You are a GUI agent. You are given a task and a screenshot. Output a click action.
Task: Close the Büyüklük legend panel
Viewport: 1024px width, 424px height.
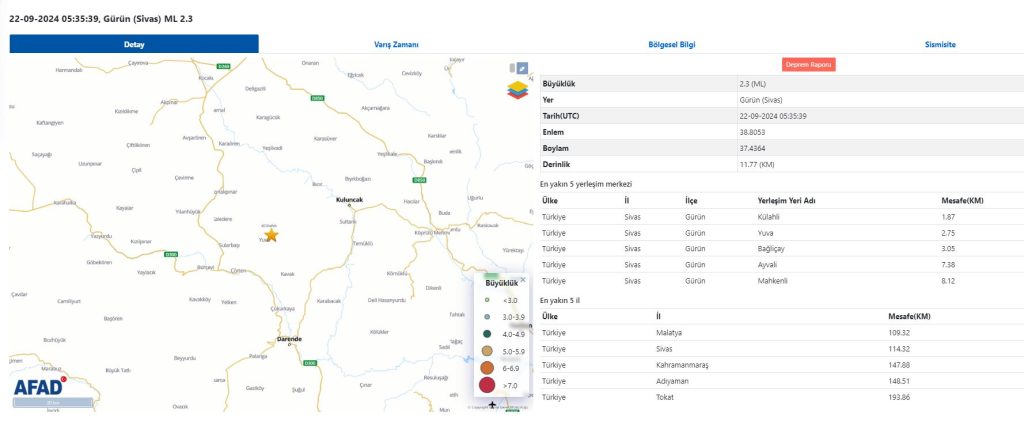point(522,280)
